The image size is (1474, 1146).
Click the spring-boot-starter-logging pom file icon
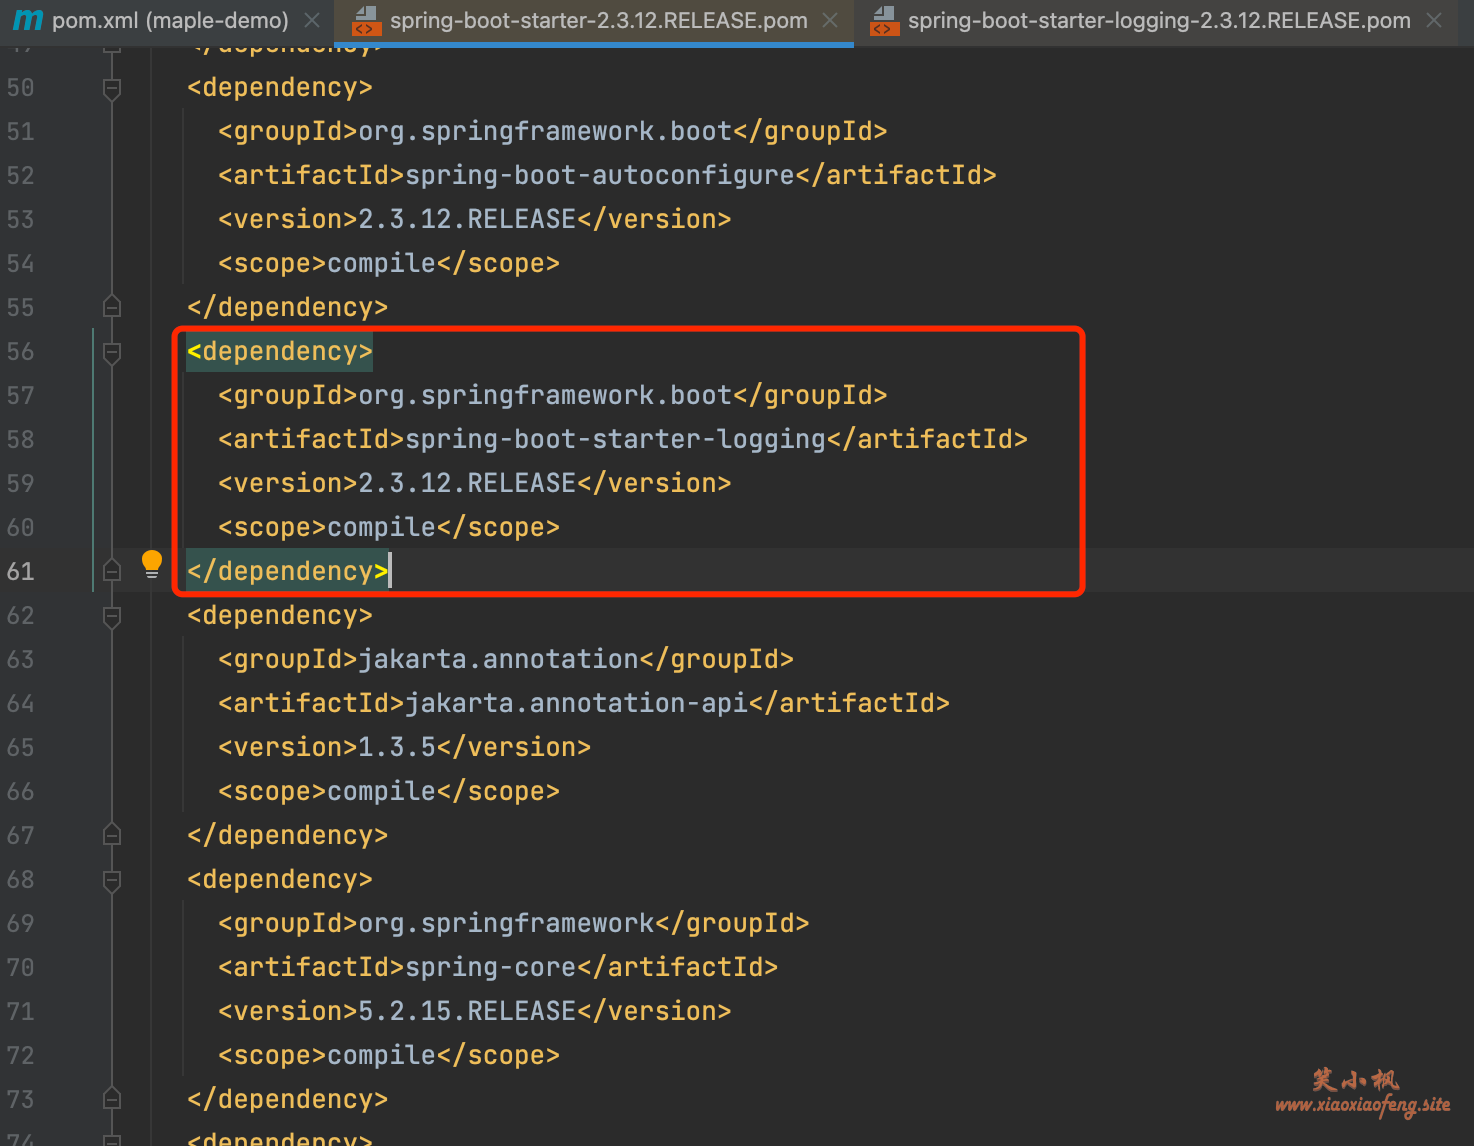pos(885,20)
